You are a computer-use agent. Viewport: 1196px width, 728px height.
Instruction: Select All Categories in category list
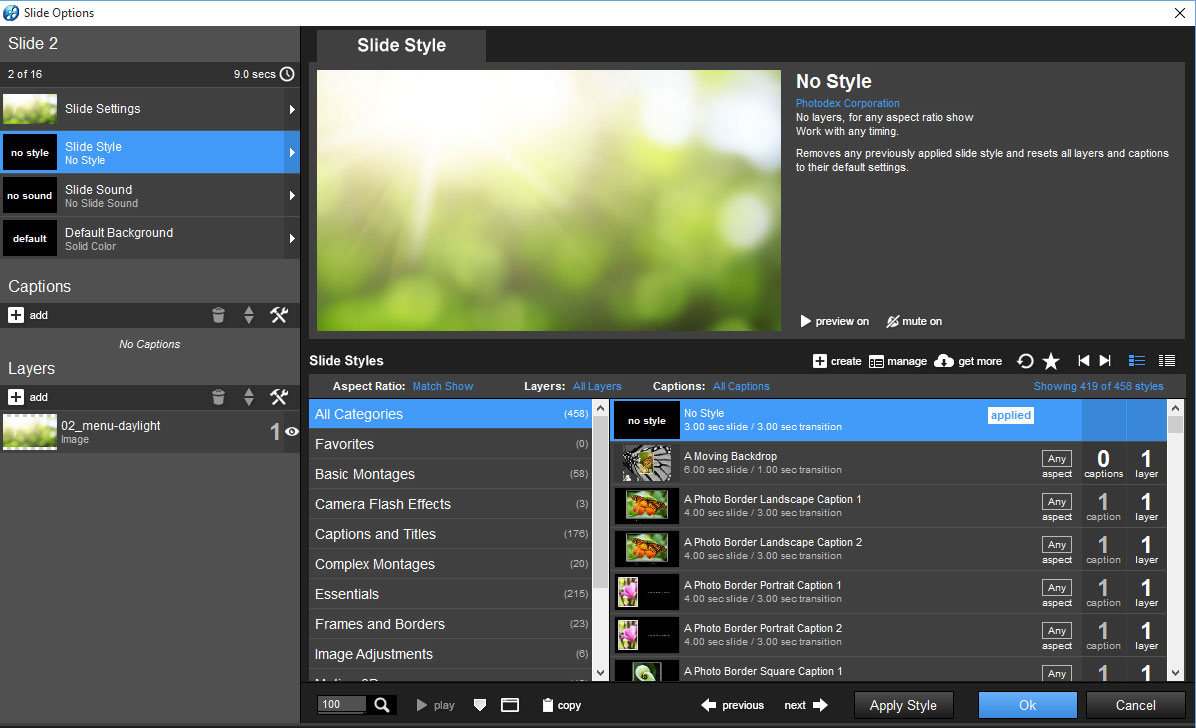pos(451,414)
